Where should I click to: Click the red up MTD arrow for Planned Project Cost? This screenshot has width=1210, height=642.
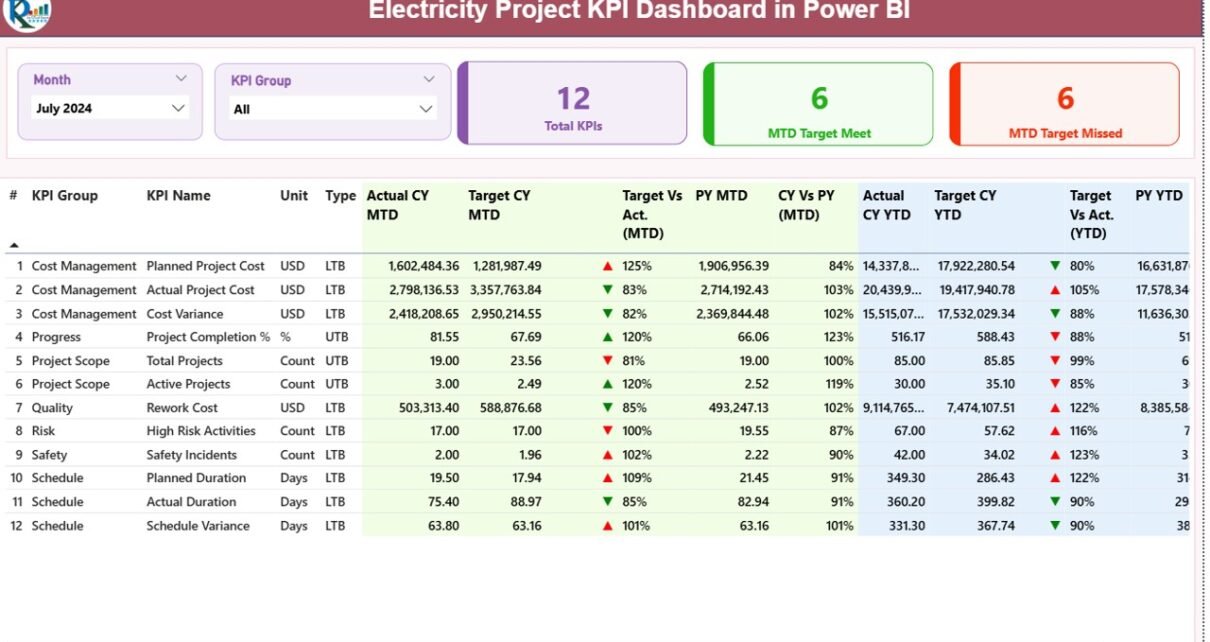(607, 267)
